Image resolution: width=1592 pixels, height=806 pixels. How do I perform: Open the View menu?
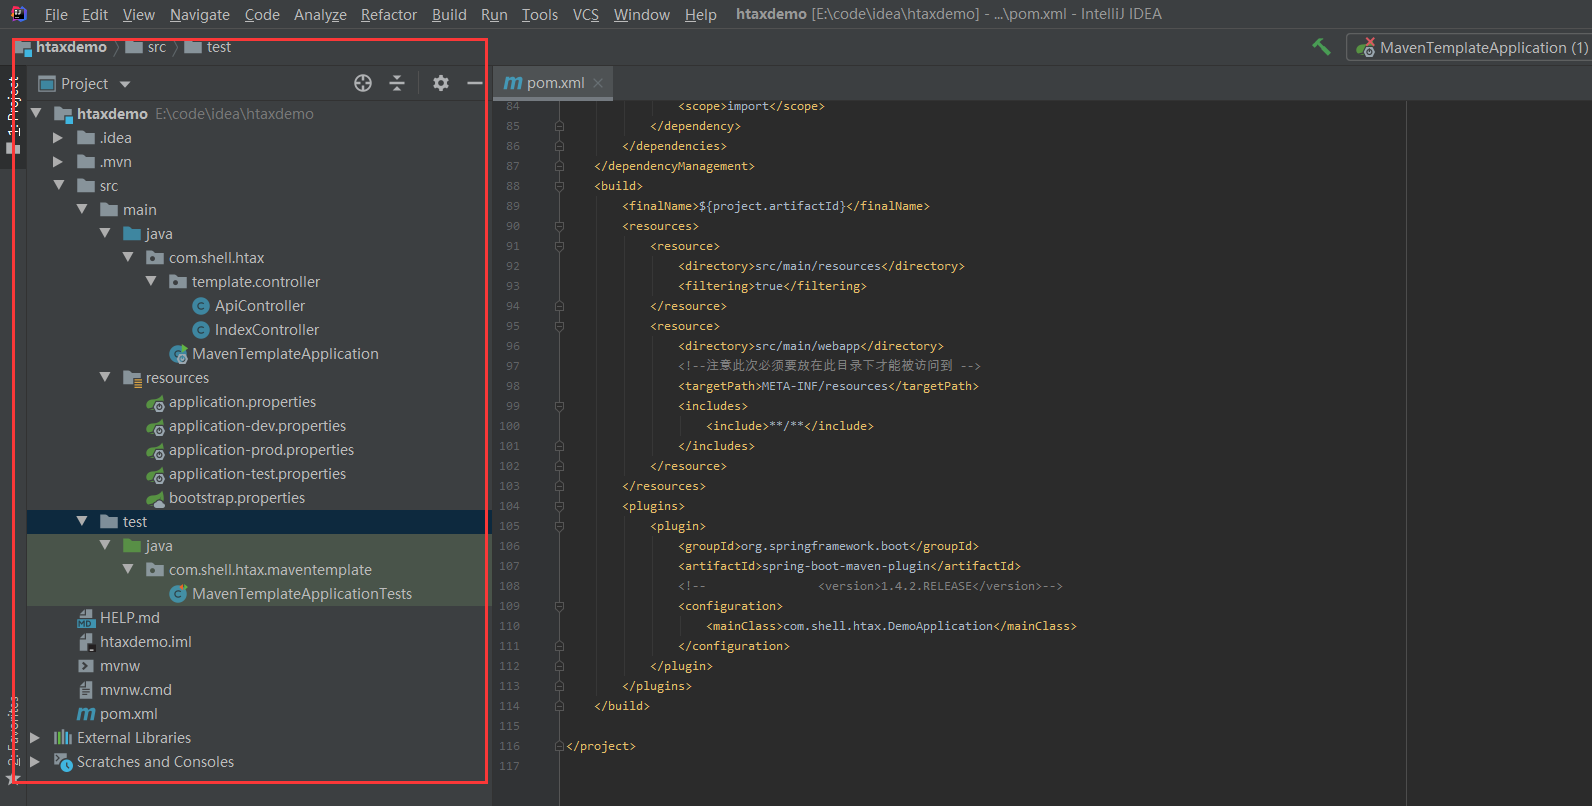(139, 14)
